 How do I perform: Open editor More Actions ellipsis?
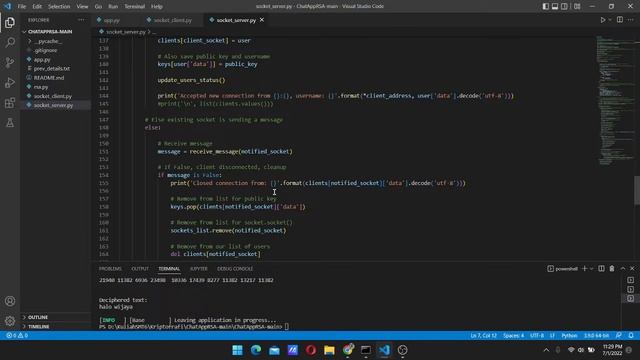click(631, 20)
